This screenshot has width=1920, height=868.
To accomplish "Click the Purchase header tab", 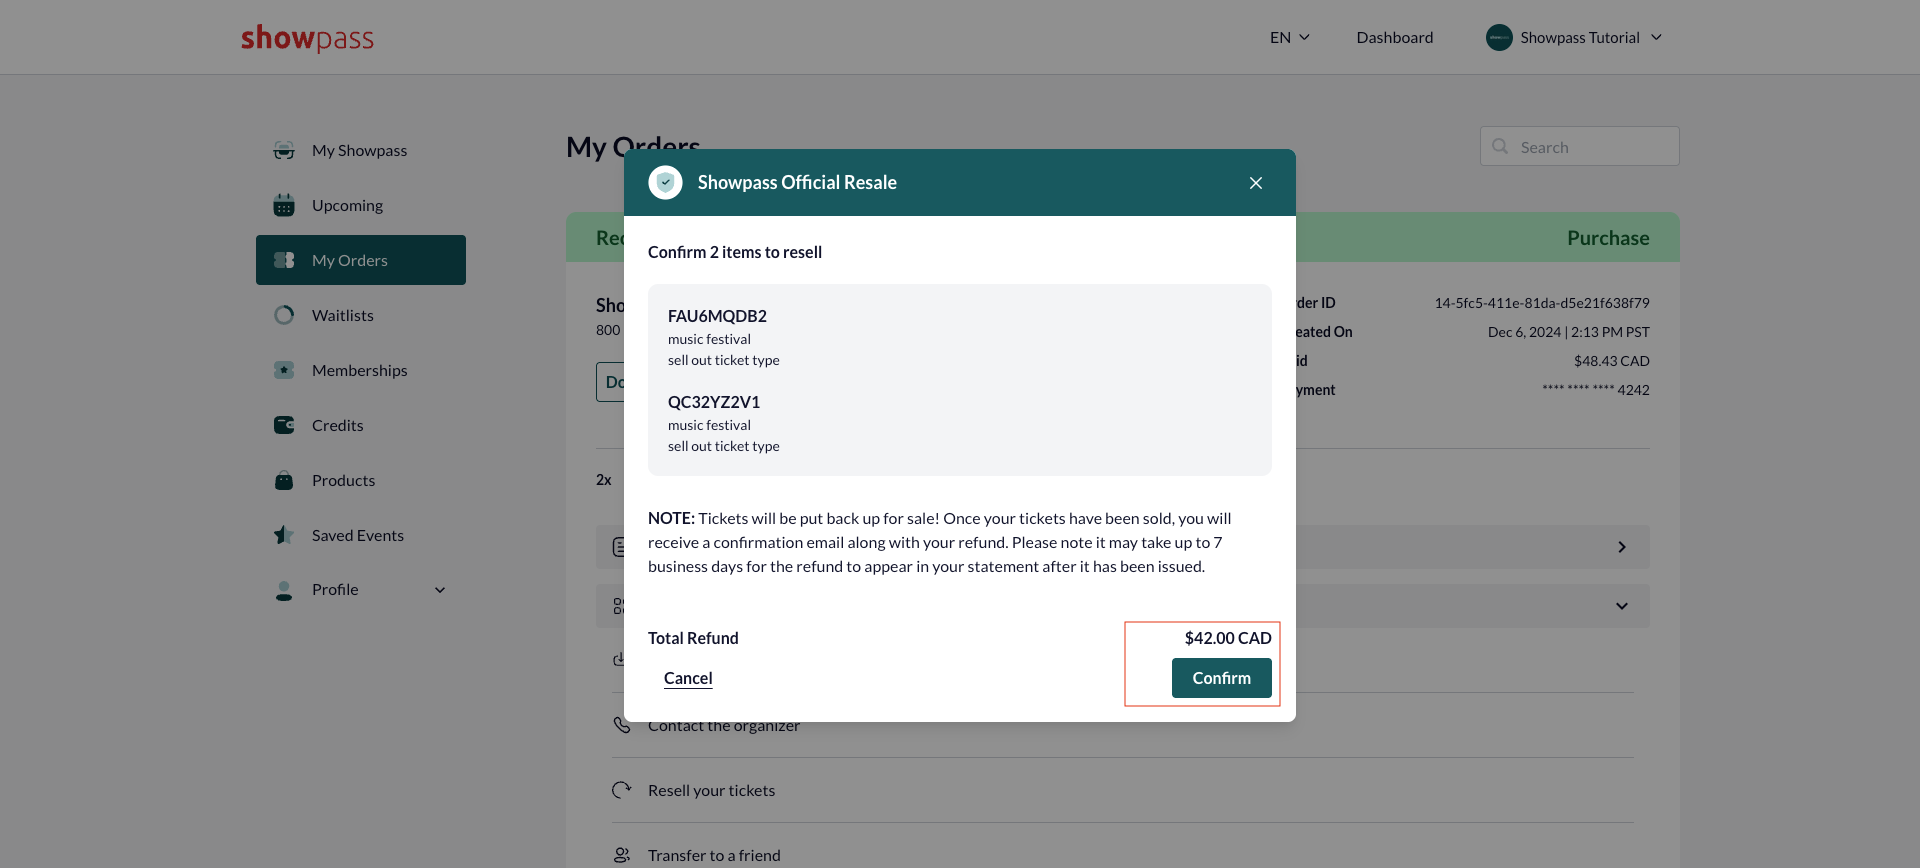I will [1608, 238].
